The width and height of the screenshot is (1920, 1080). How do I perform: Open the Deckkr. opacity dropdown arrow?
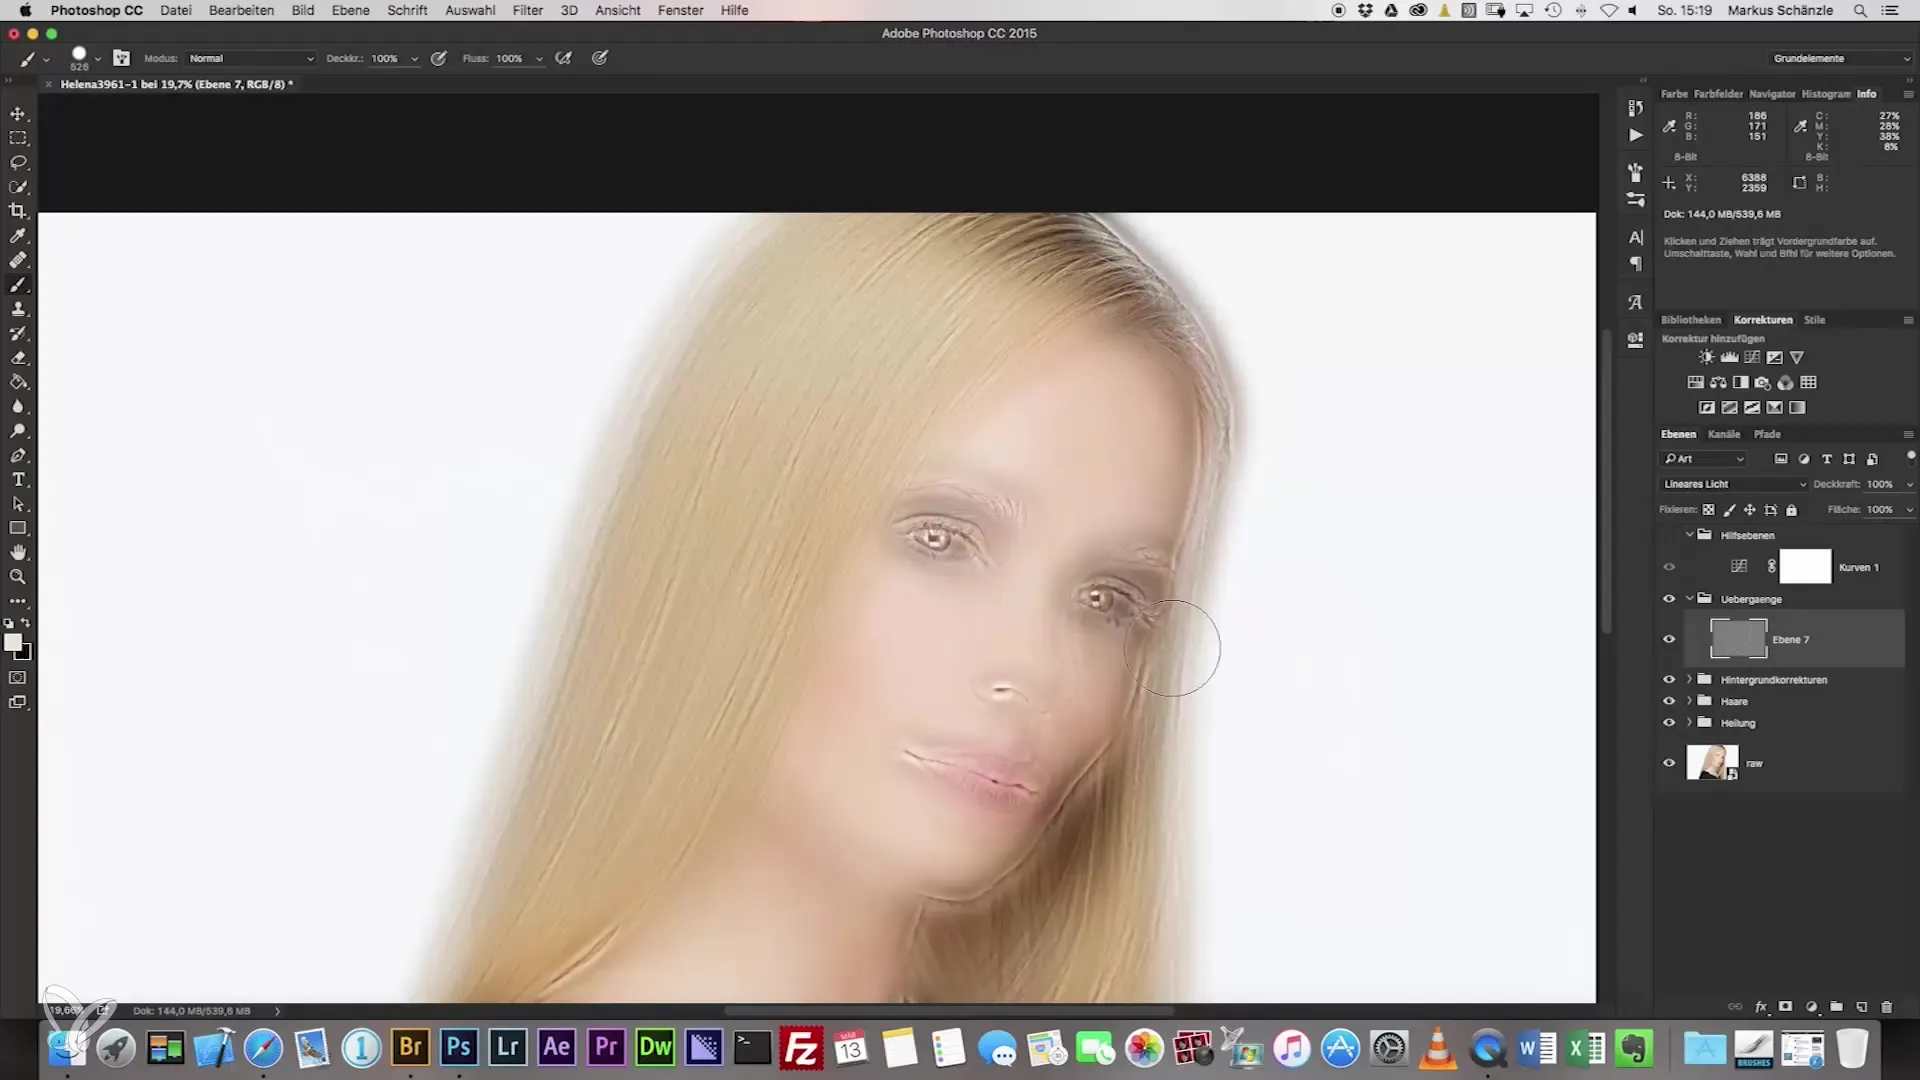coord(414,59)
